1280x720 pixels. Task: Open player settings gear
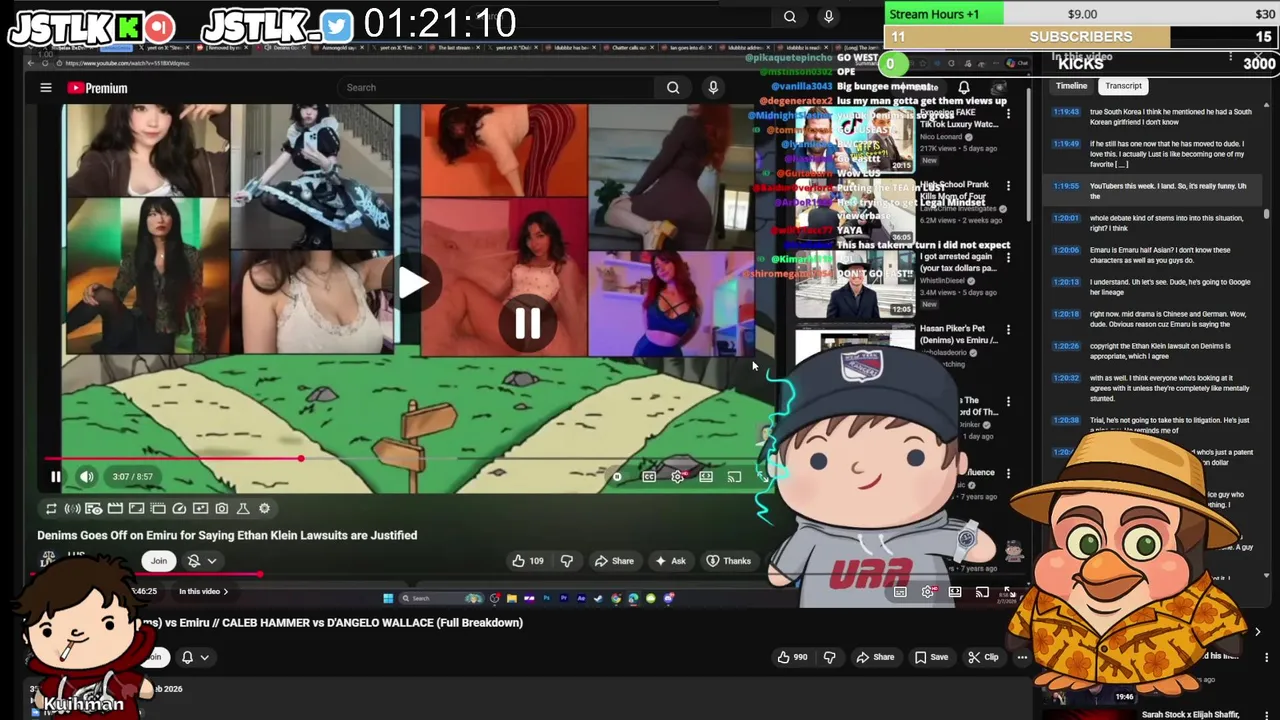coord(678,477)
